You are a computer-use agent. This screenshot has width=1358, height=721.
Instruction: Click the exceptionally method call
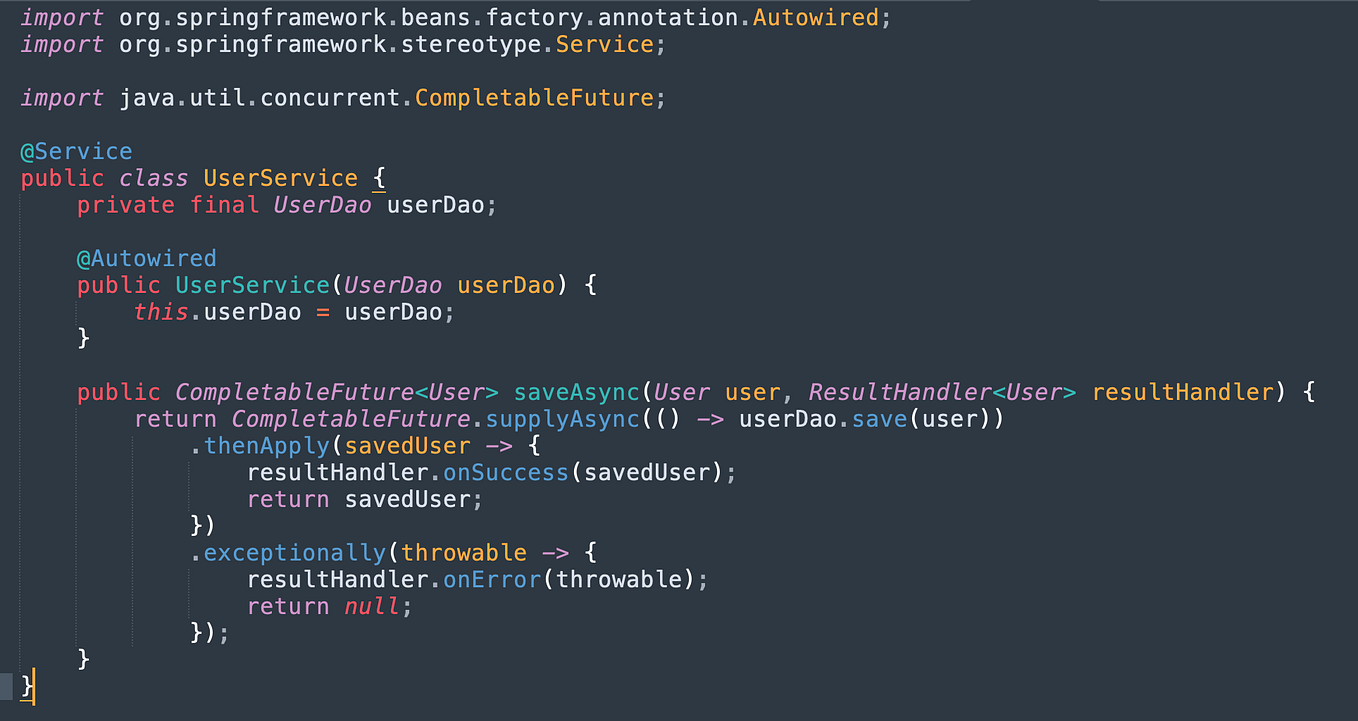coord(294,552)
